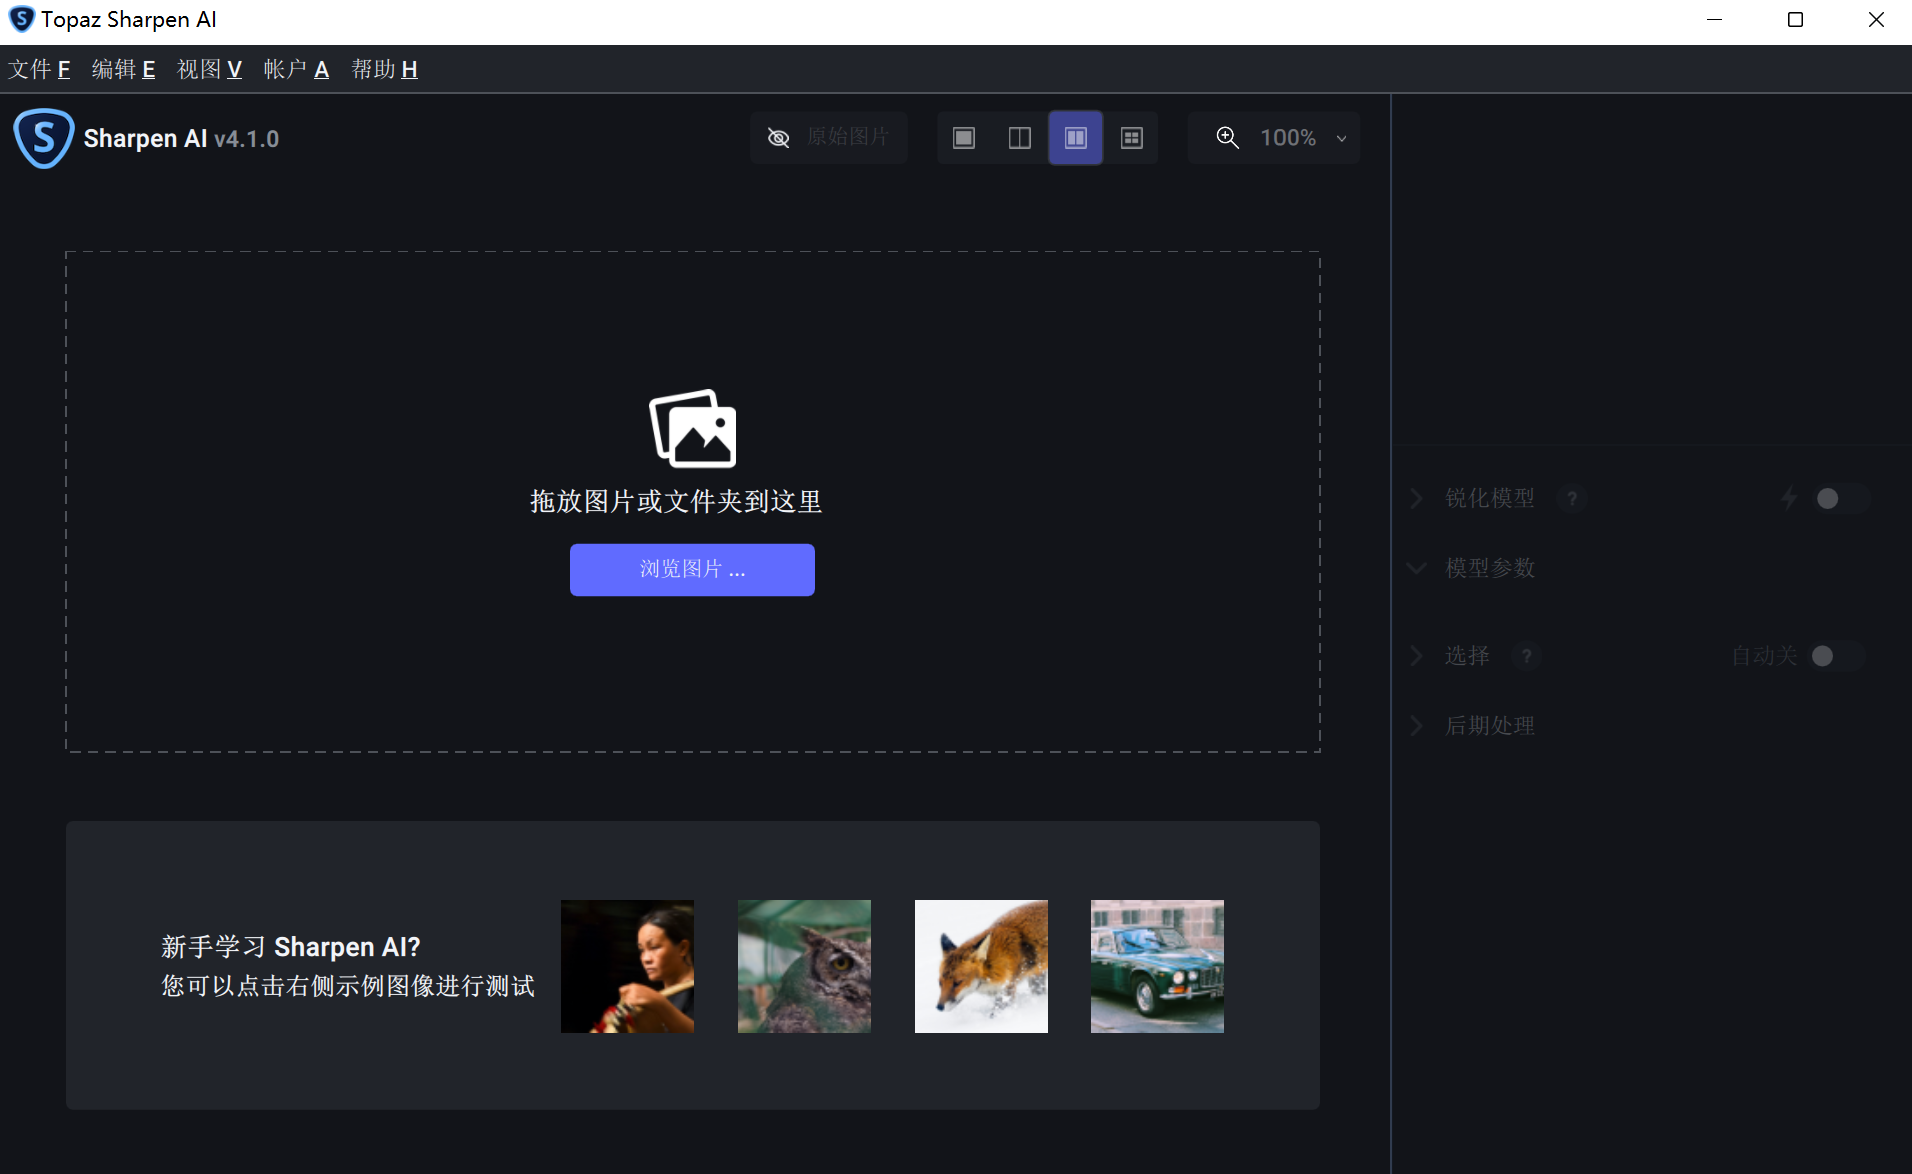Toggle the 原始图片 original view button

point(828,137)
